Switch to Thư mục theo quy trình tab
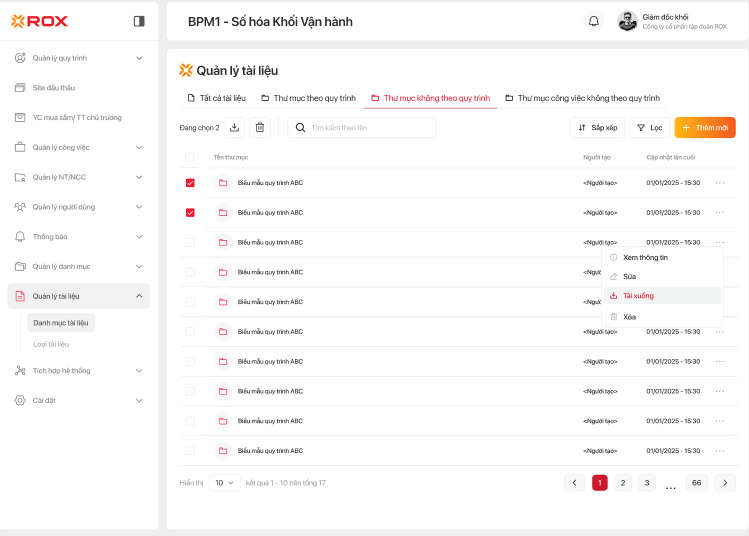The image size is (749, 536). click(x=308, y=98)
